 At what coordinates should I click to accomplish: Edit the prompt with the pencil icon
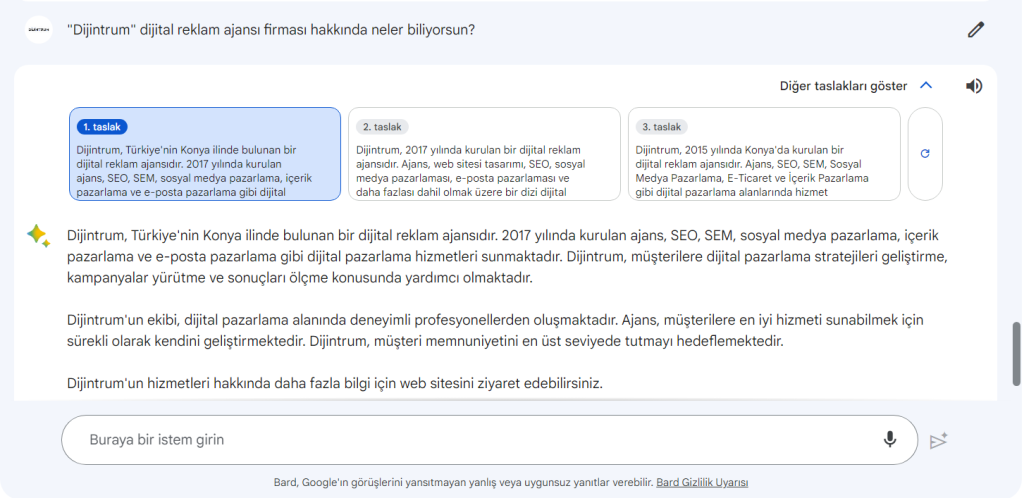point(976,29)
